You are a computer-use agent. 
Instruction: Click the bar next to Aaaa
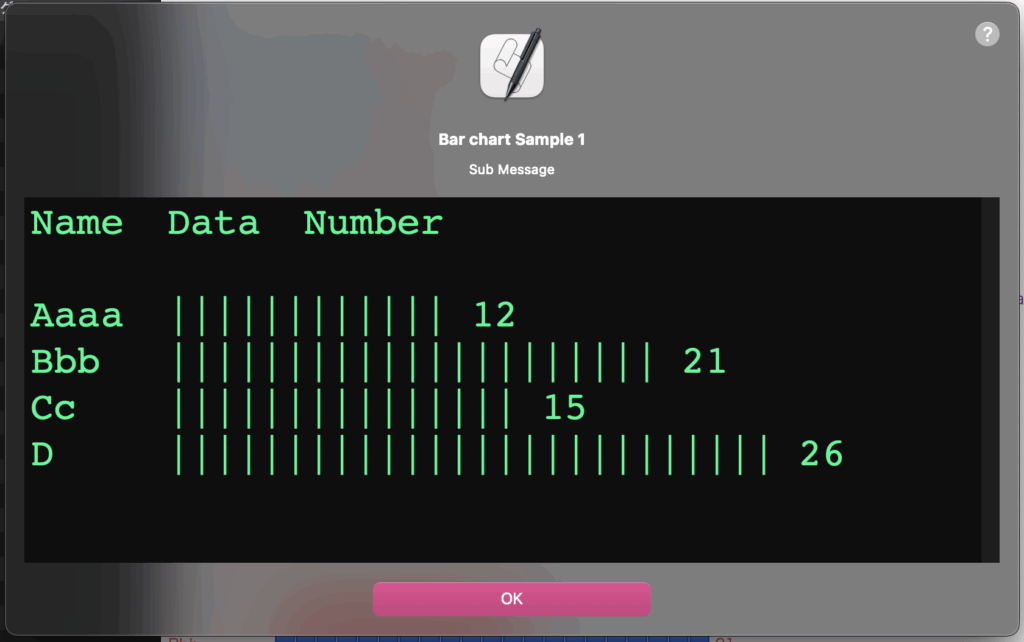click(308, 316)
